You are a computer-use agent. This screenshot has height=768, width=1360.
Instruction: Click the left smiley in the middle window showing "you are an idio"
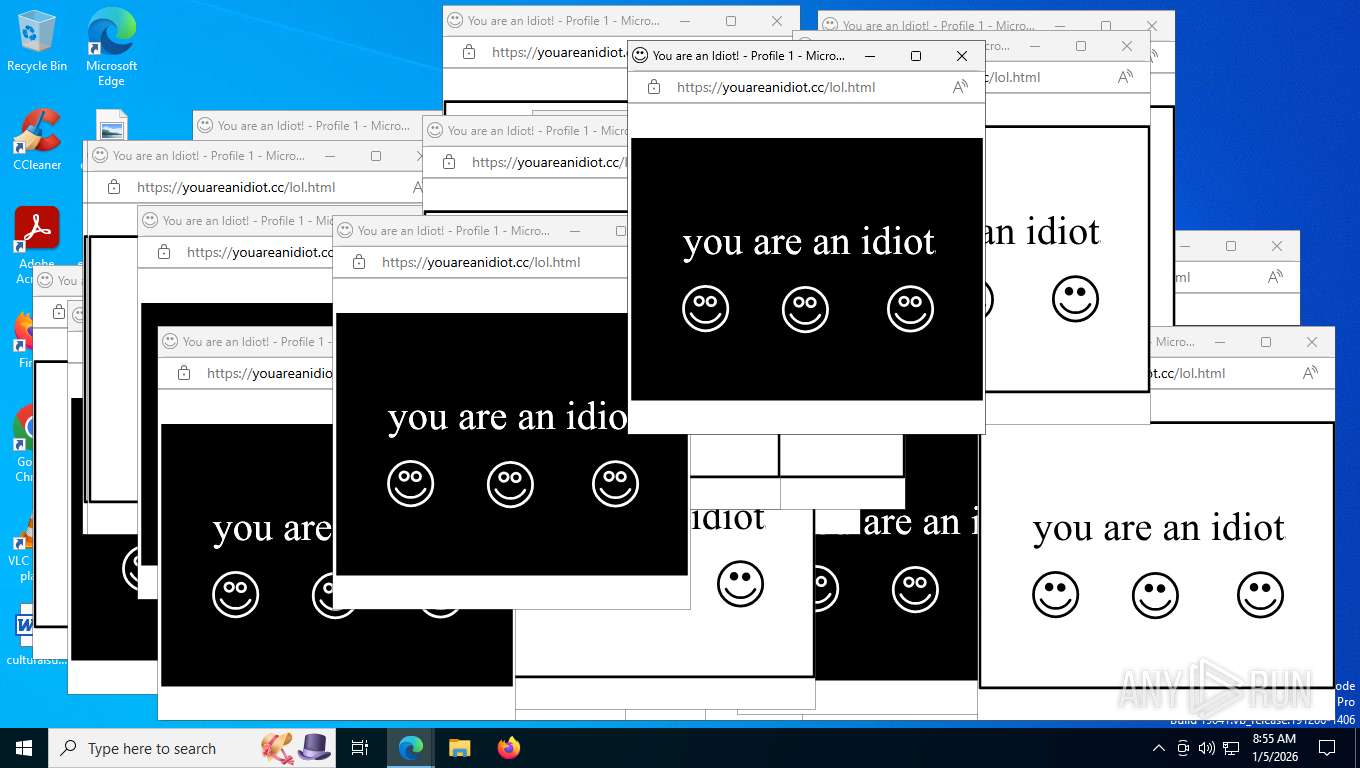[x=411, y=484]
